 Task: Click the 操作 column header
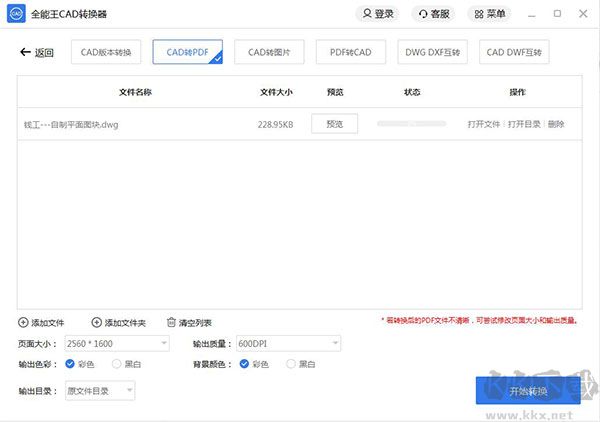[x=517, y=92]
